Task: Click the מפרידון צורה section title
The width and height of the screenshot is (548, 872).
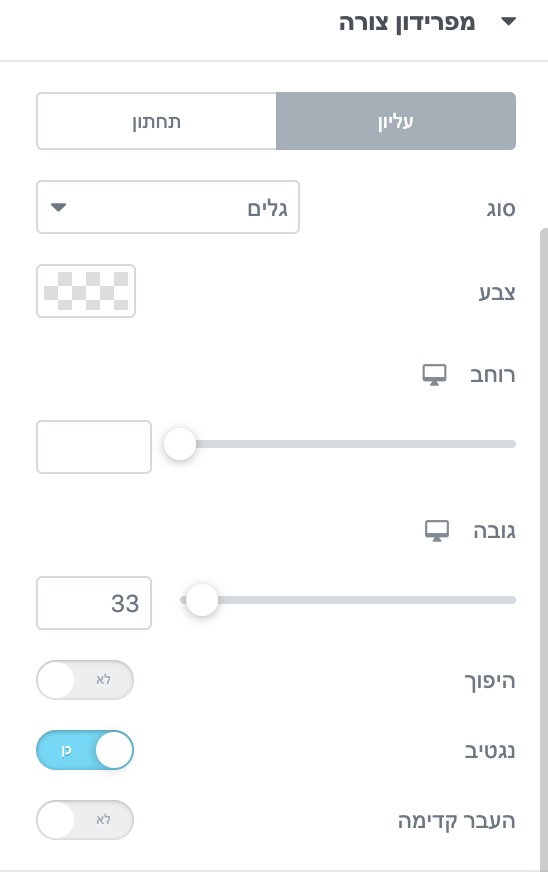Action: click(407, 23)
